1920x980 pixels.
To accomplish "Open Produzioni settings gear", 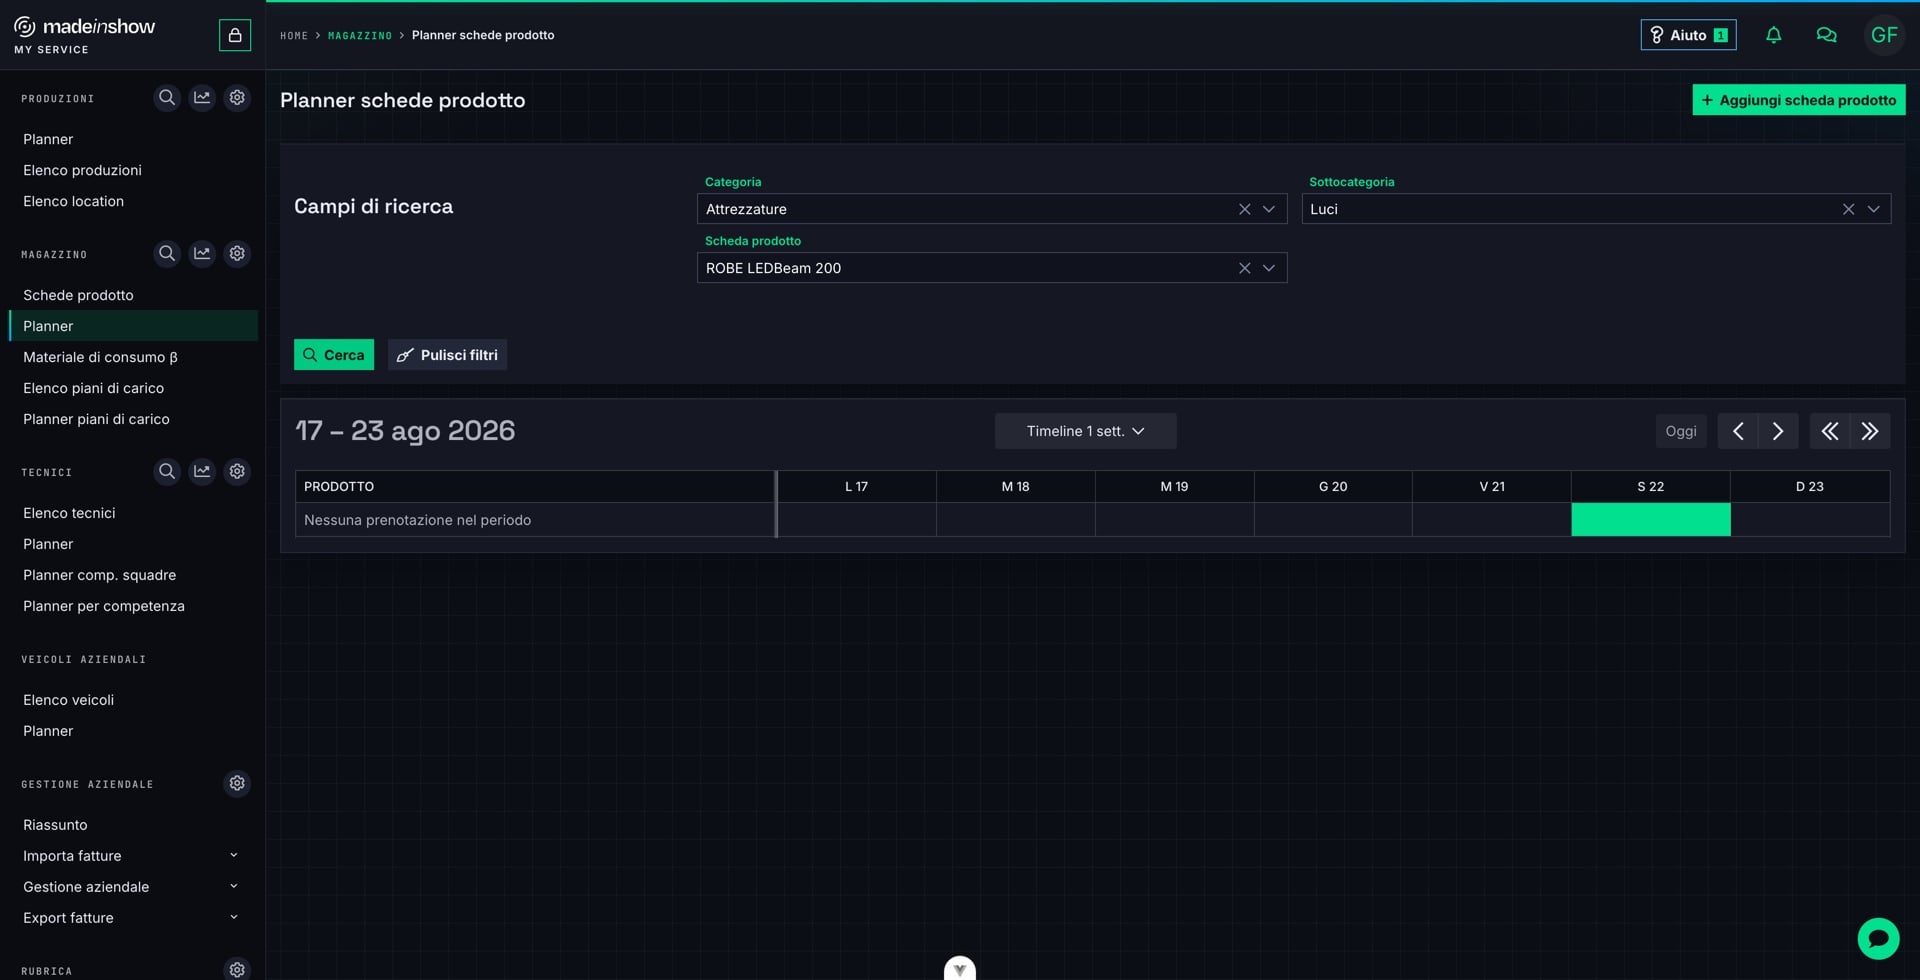I will (x=237, y=98).
